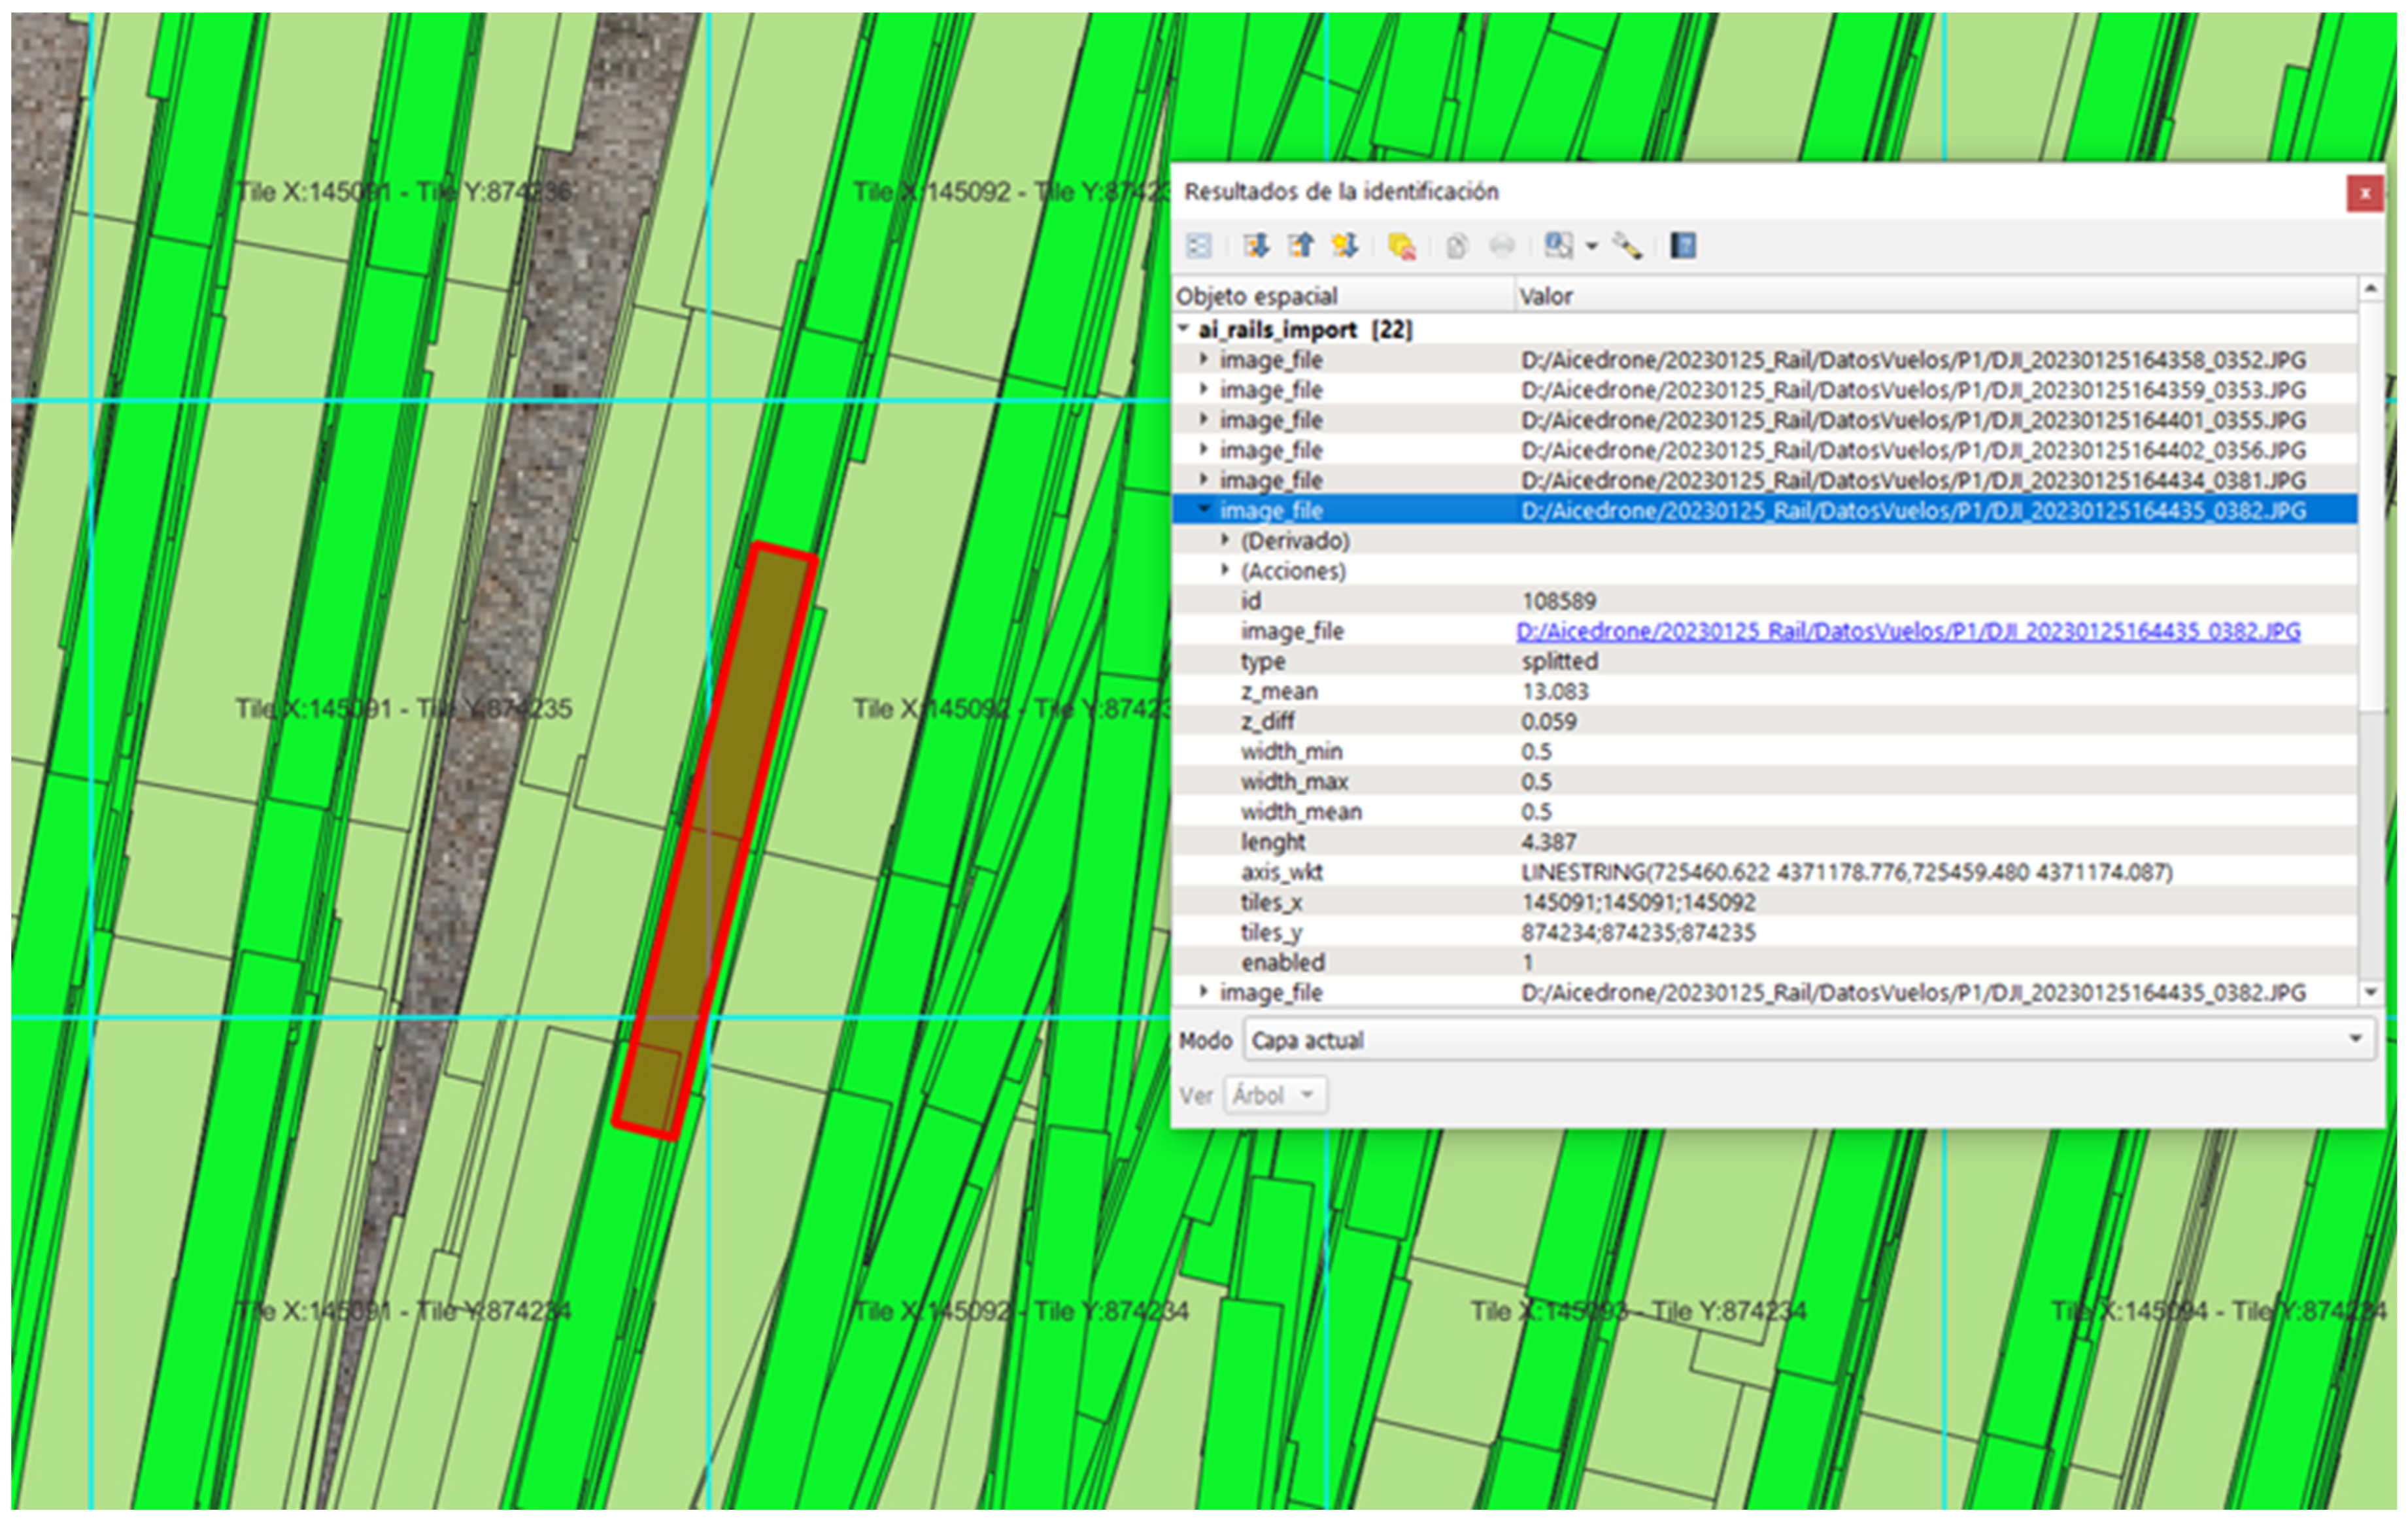Collapse the ai_rails_import [22] tree node

pyautogui.click(x=1184, y=328)
